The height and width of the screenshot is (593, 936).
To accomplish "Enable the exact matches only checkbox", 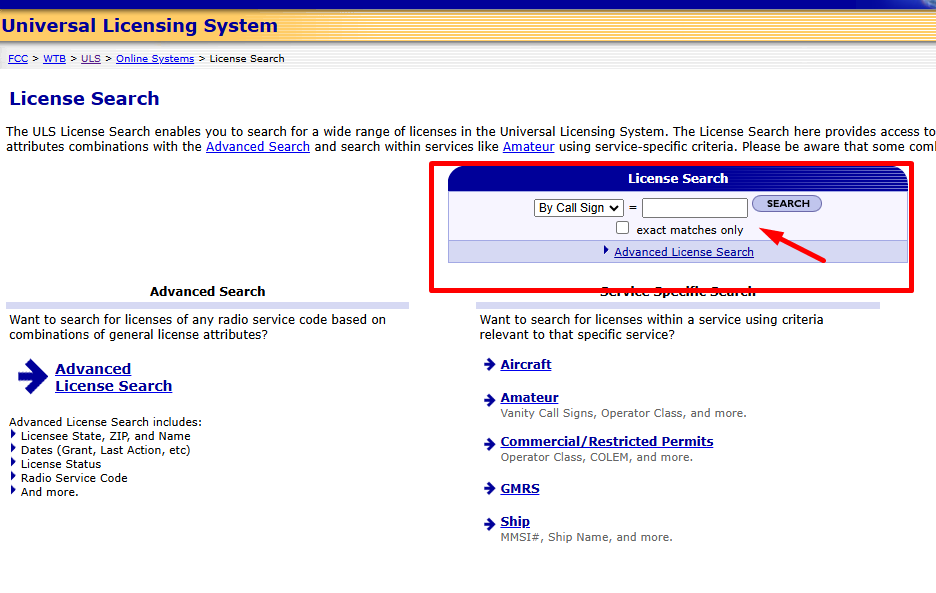I will click(x=623, y=228).
